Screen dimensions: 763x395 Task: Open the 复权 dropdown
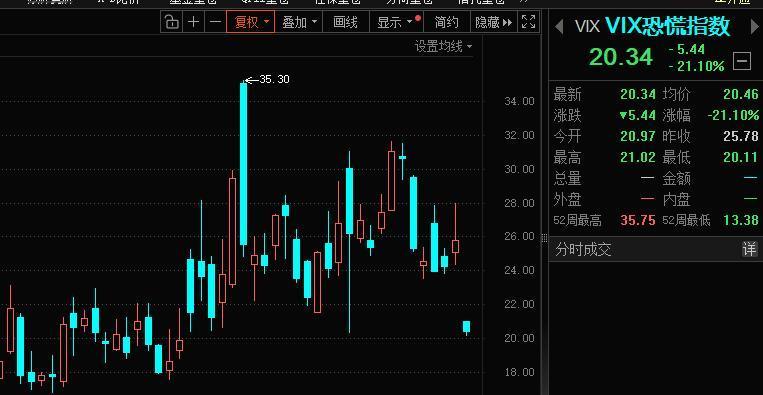click(x=251, y=22)
